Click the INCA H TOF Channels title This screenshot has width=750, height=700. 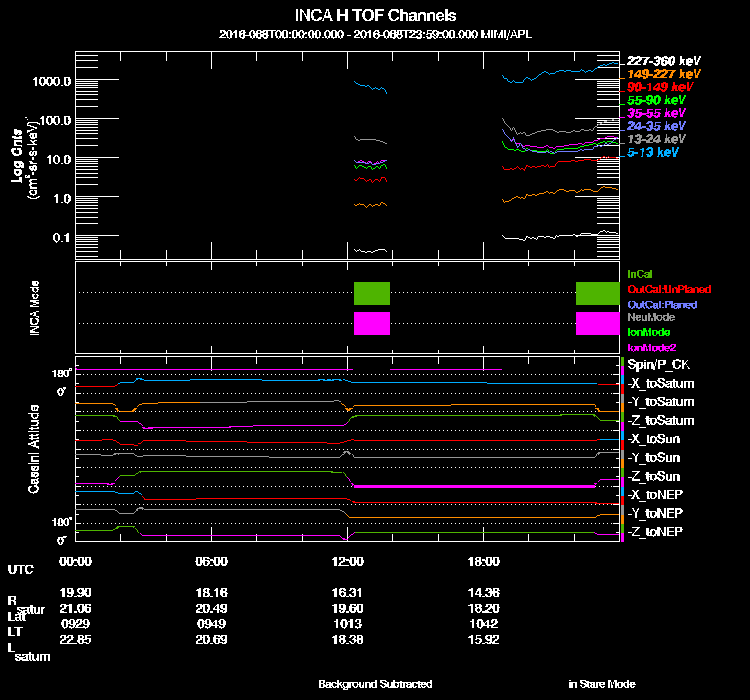pyautogui.click(x=375, y=16)
